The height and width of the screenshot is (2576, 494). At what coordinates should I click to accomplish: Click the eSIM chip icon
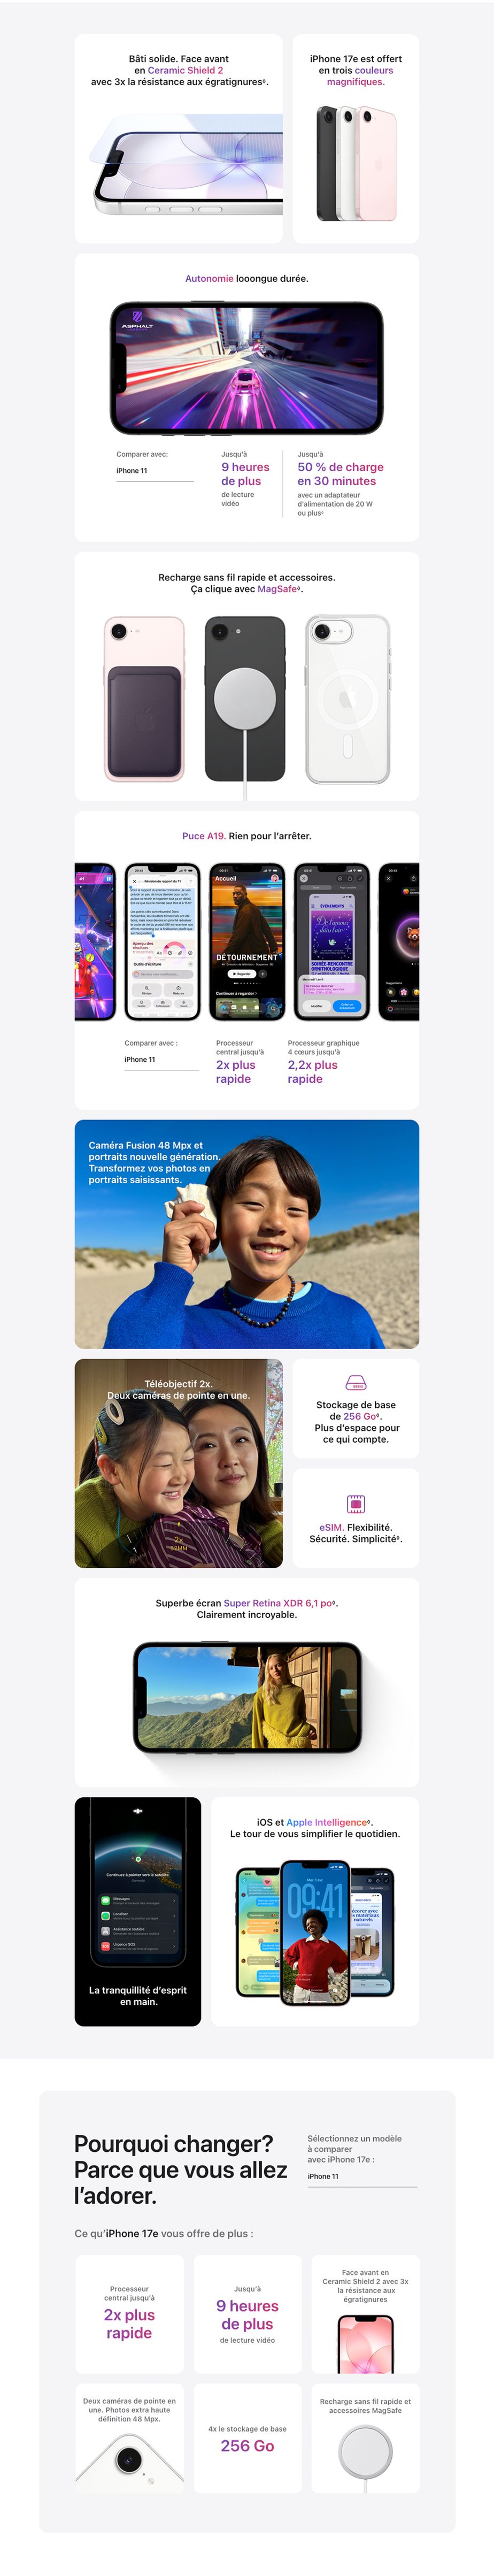[x=355, y=1504]
